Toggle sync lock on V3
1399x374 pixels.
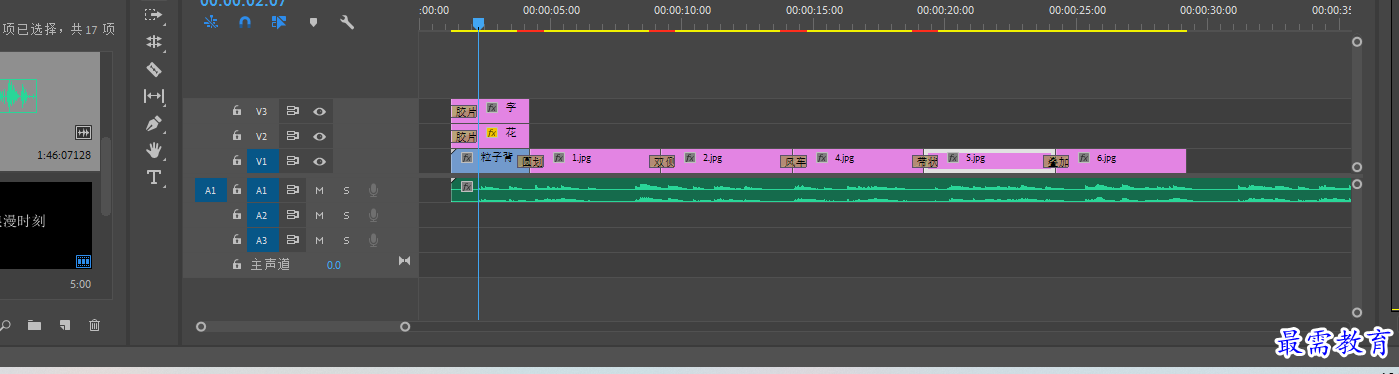click(x=293, y=111)
